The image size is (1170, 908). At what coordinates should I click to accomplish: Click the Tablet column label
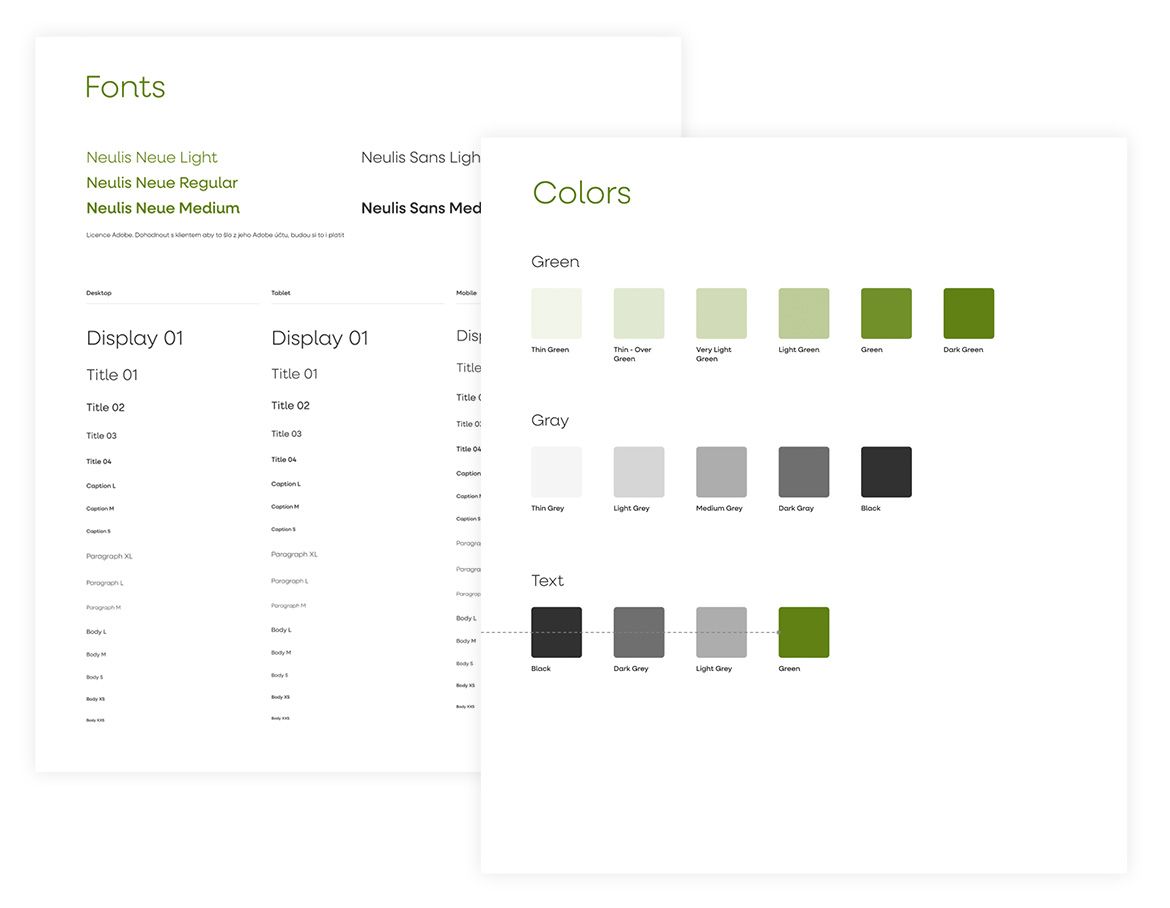pyautogui.click(x=281, y=293)
